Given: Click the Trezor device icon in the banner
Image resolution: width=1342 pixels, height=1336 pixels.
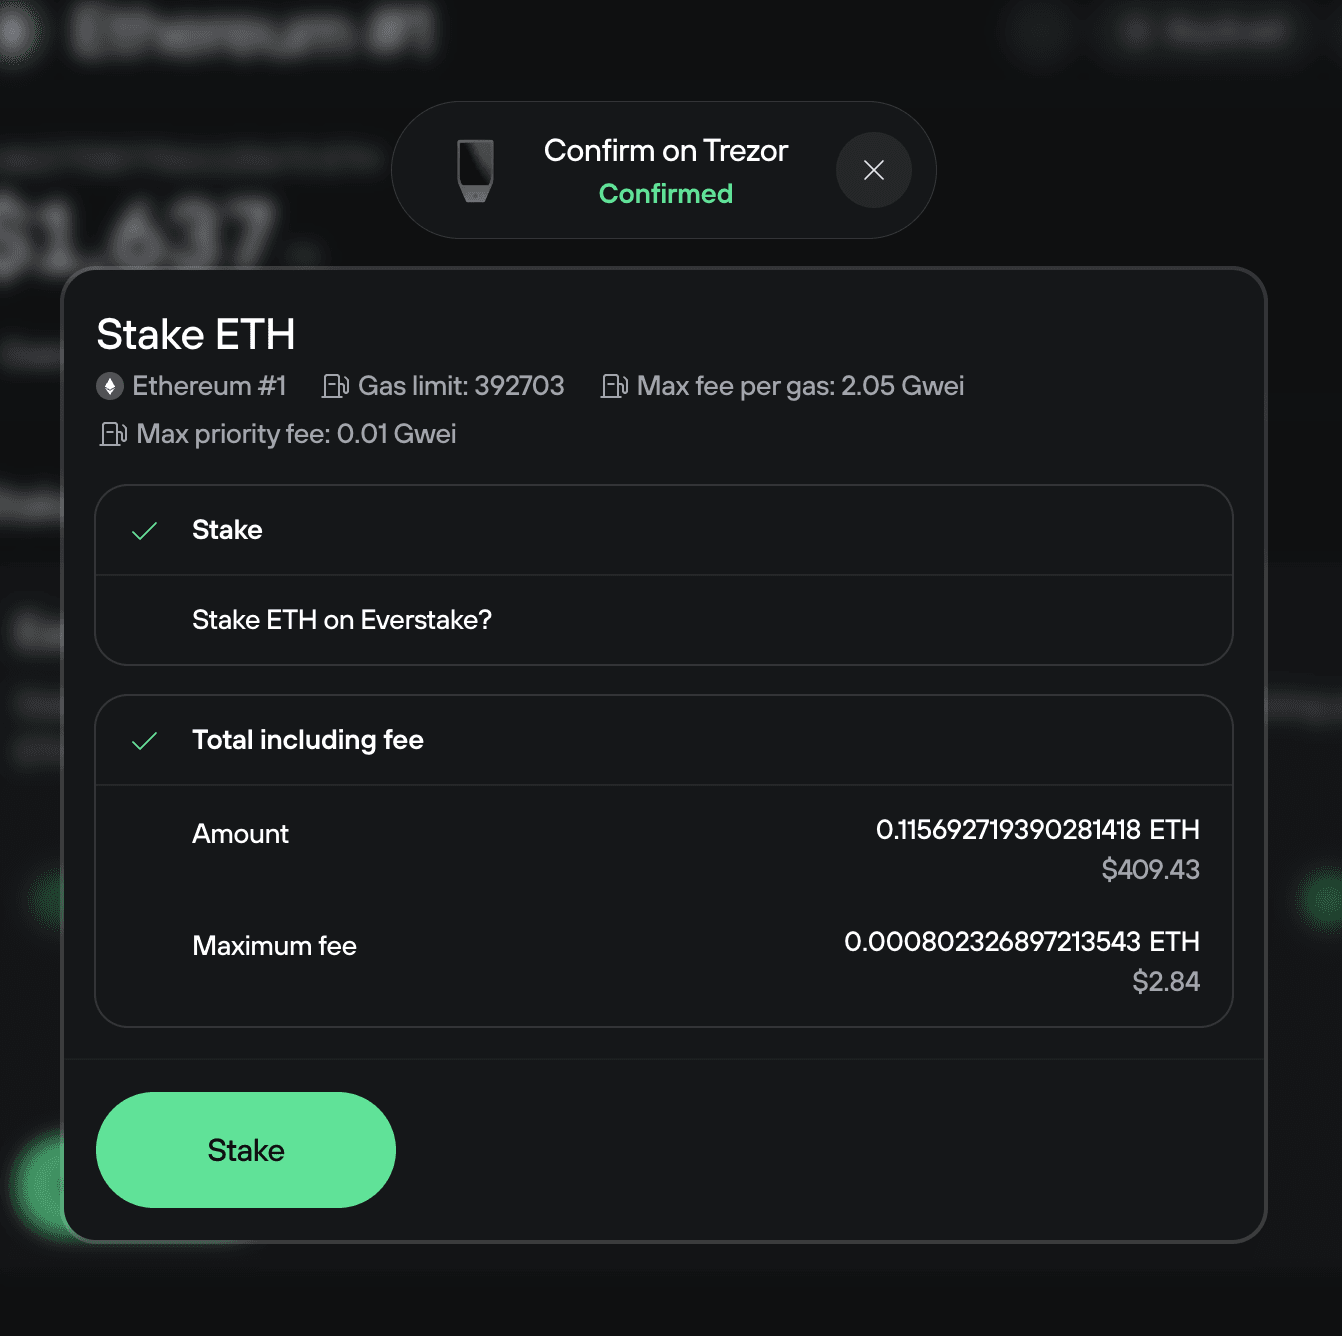Looking at the screenshot, I should (475, 170).
